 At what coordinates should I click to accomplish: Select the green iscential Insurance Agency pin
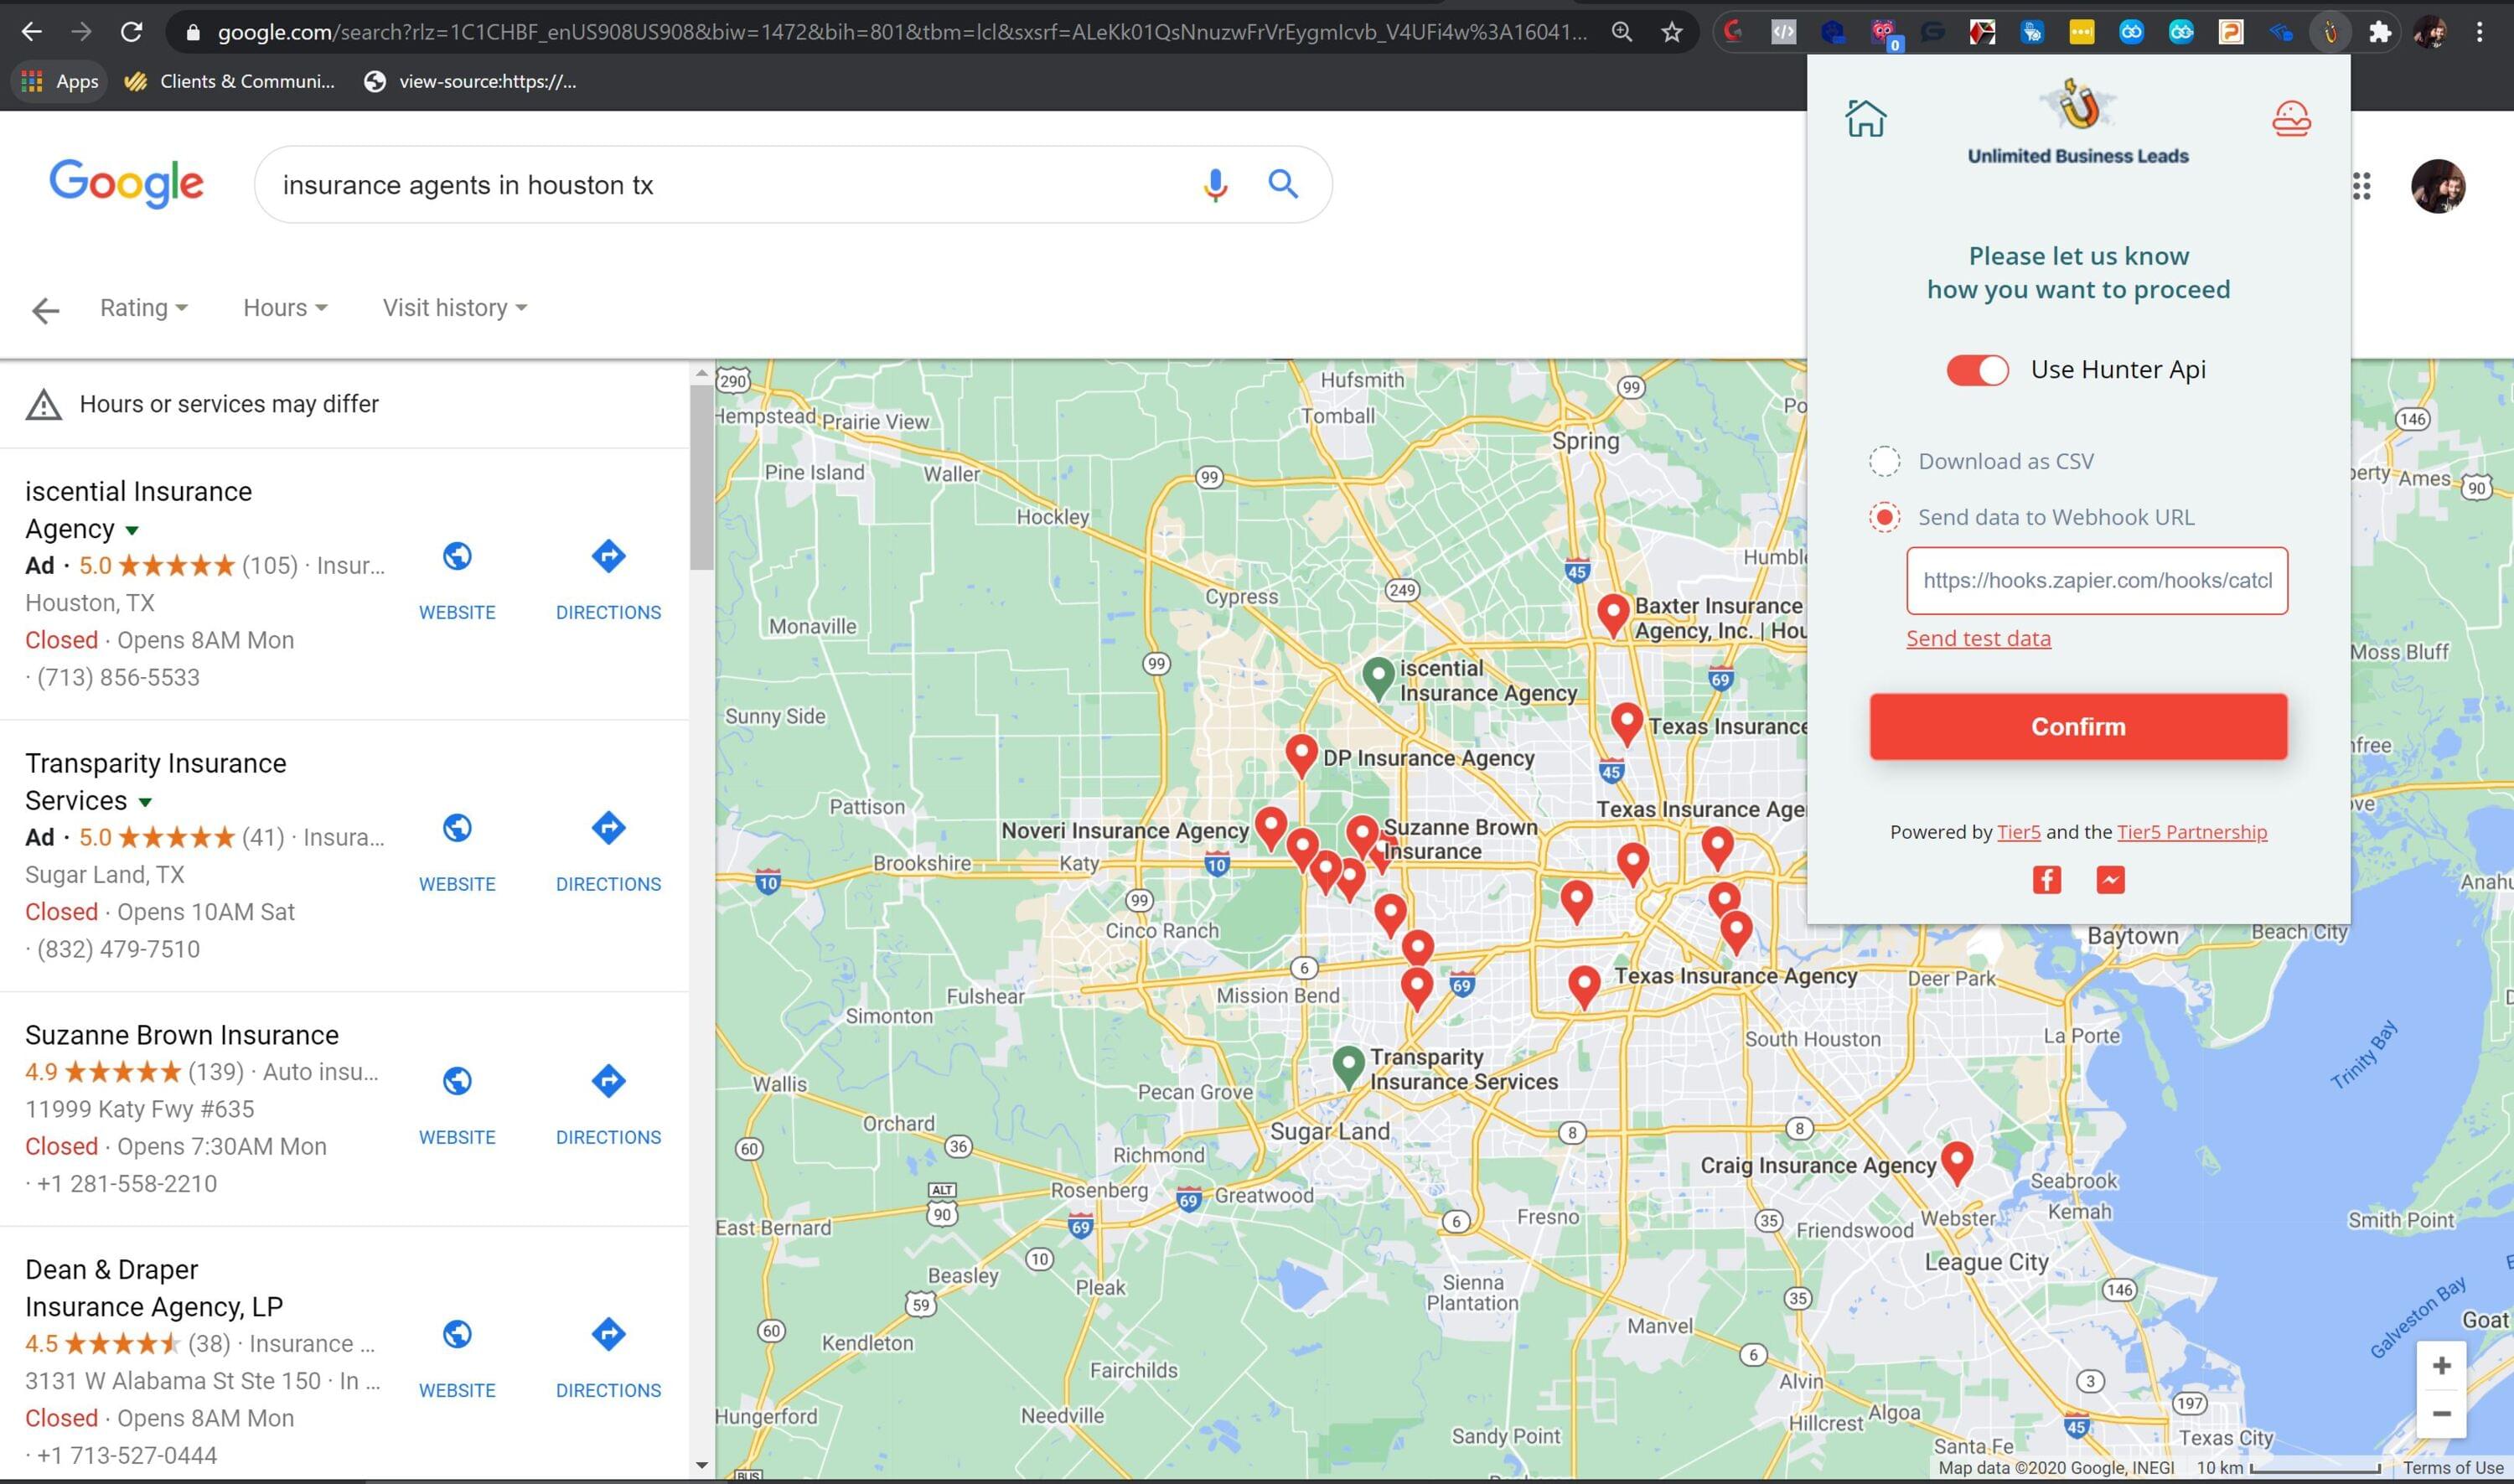click(1379, 678)
